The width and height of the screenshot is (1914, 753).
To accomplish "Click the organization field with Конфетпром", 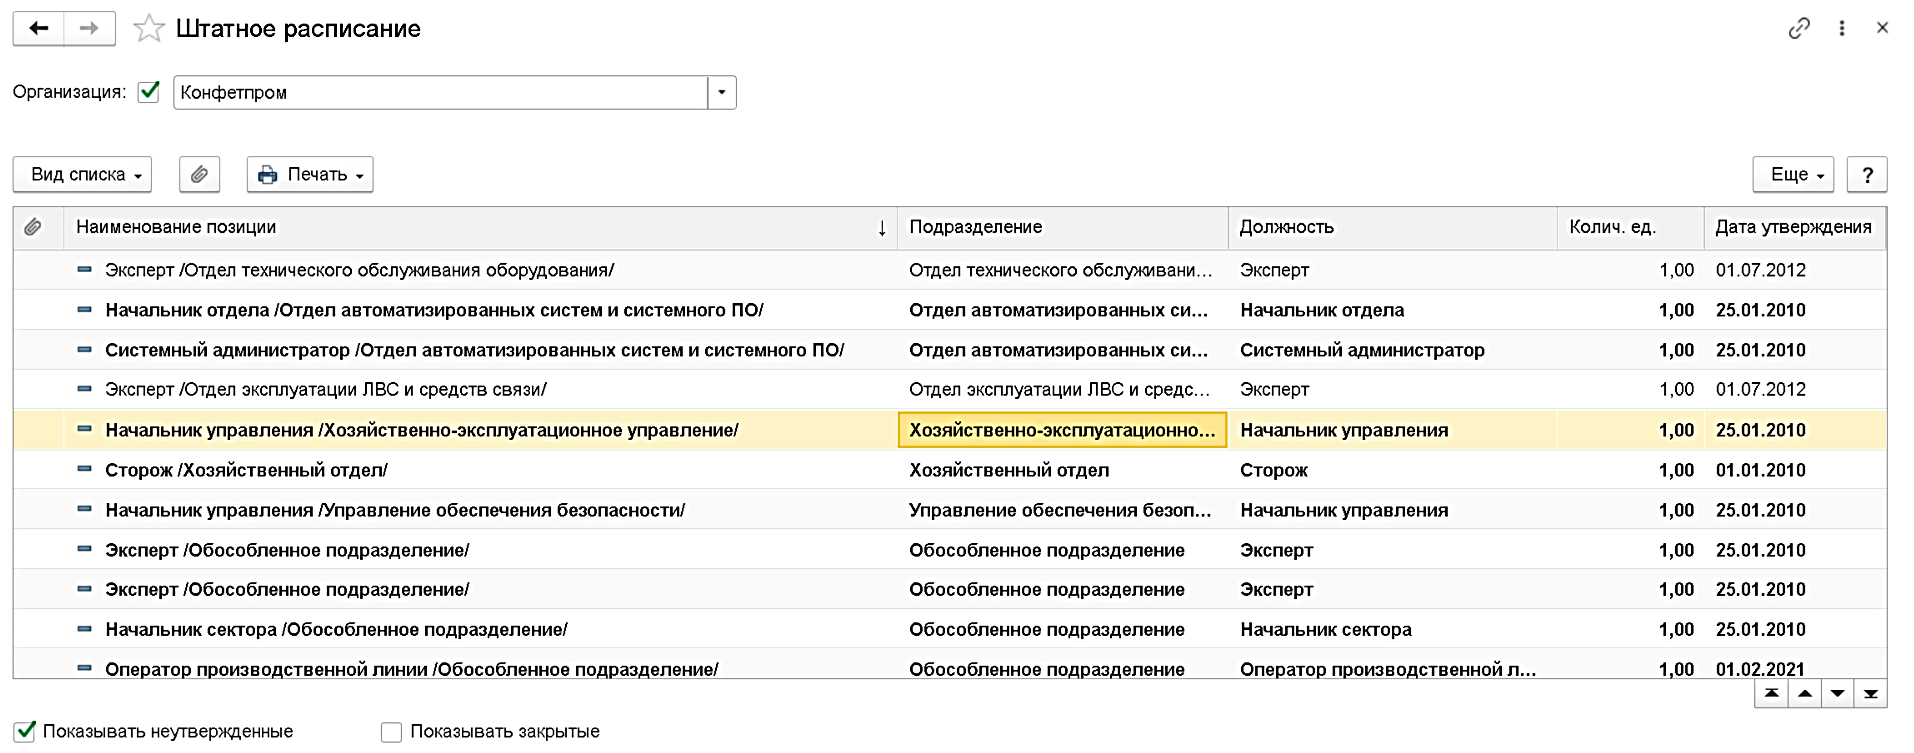I will pos(440,92).
